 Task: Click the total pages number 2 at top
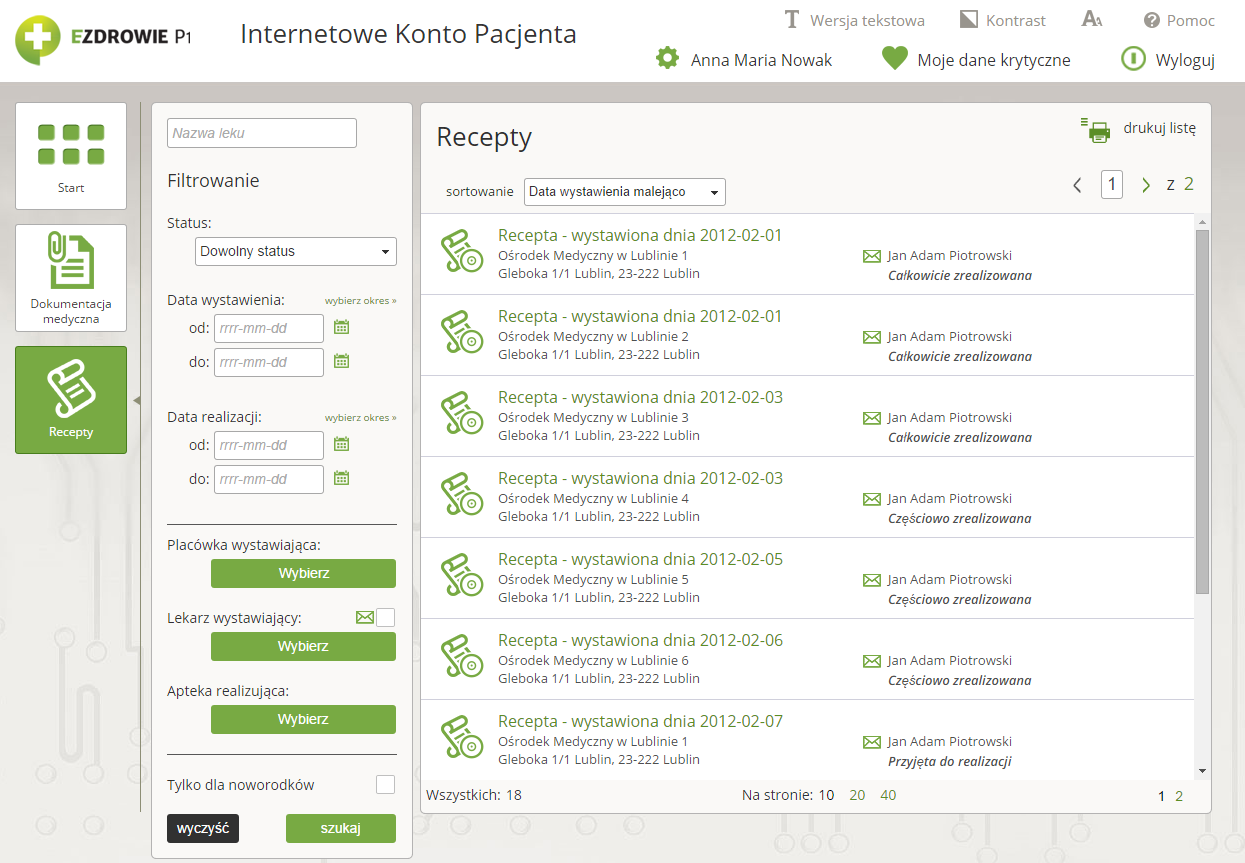point(1189,184)
